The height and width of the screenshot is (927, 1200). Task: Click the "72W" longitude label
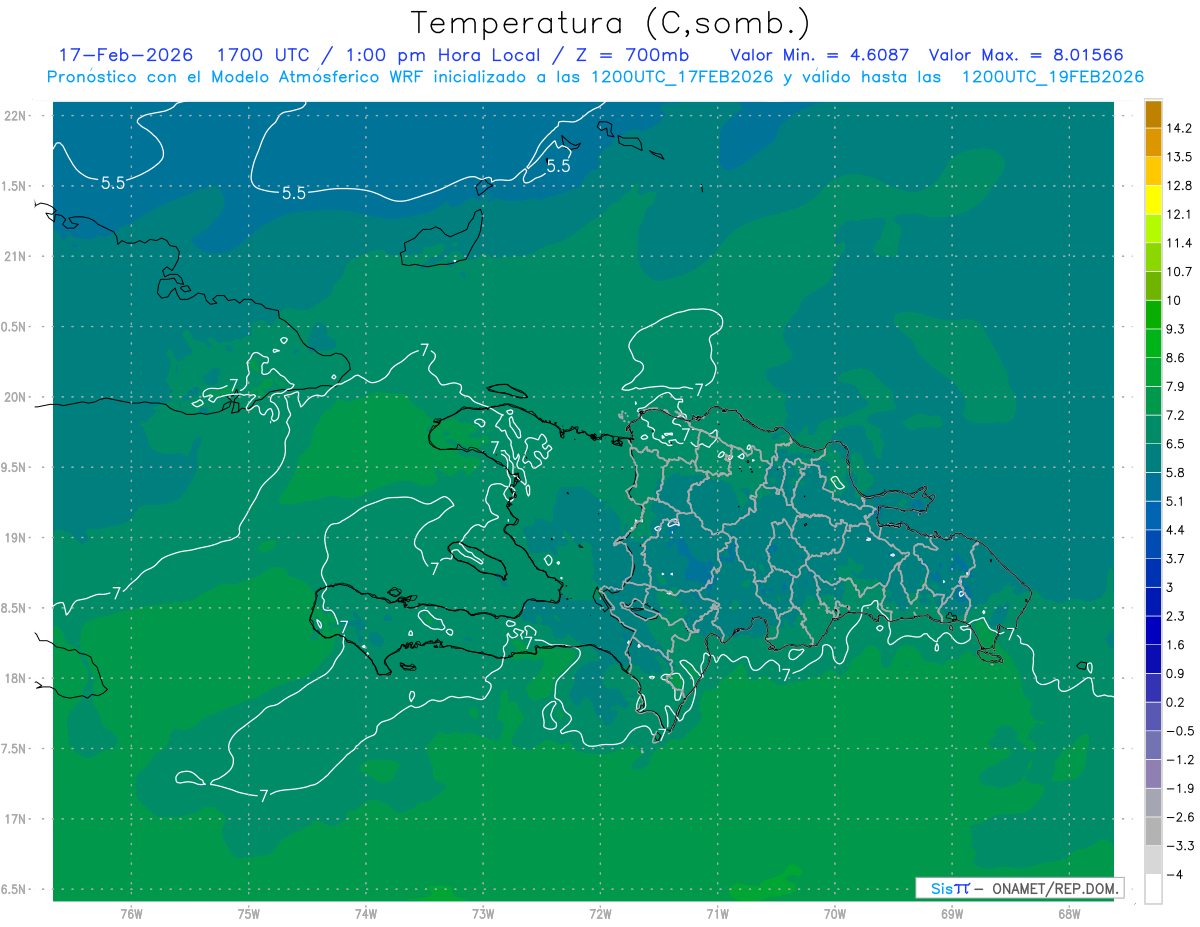point(600,914)
